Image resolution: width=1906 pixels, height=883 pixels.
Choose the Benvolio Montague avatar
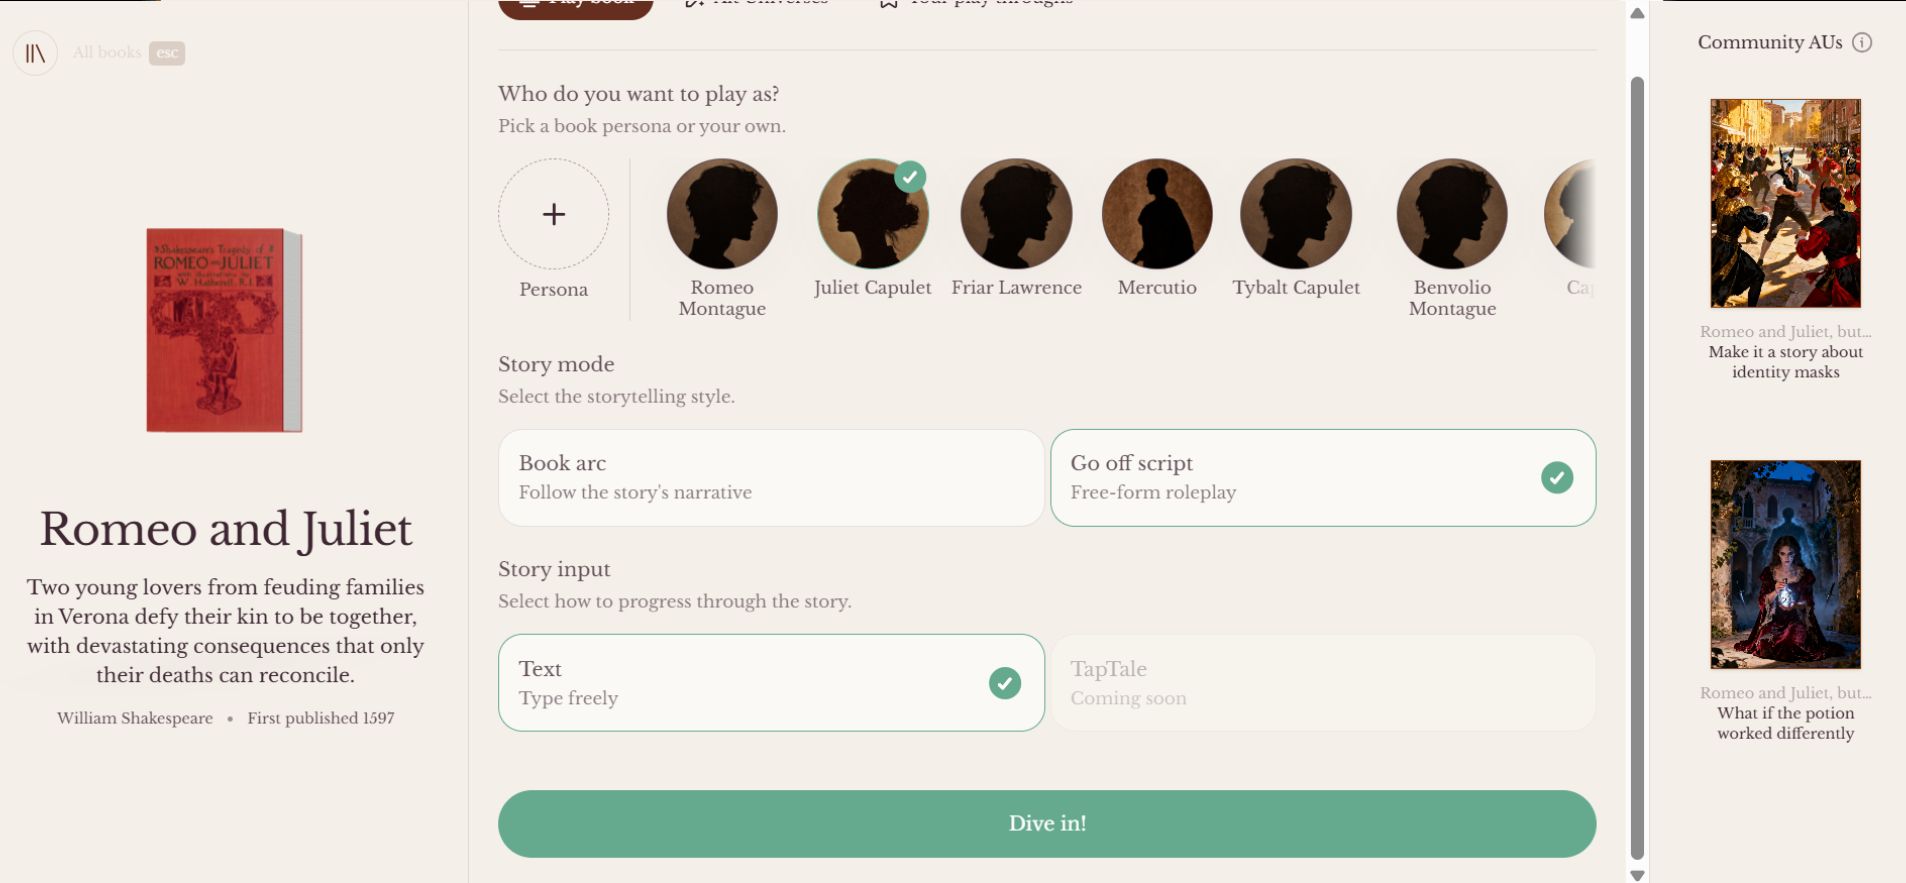[1452, 214]
